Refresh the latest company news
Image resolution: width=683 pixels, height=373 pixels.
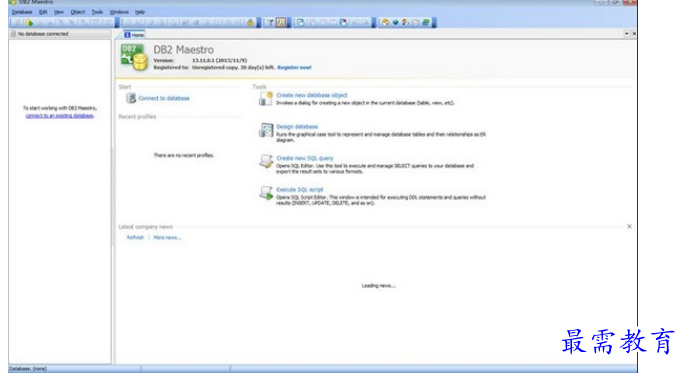click(135, 237)
